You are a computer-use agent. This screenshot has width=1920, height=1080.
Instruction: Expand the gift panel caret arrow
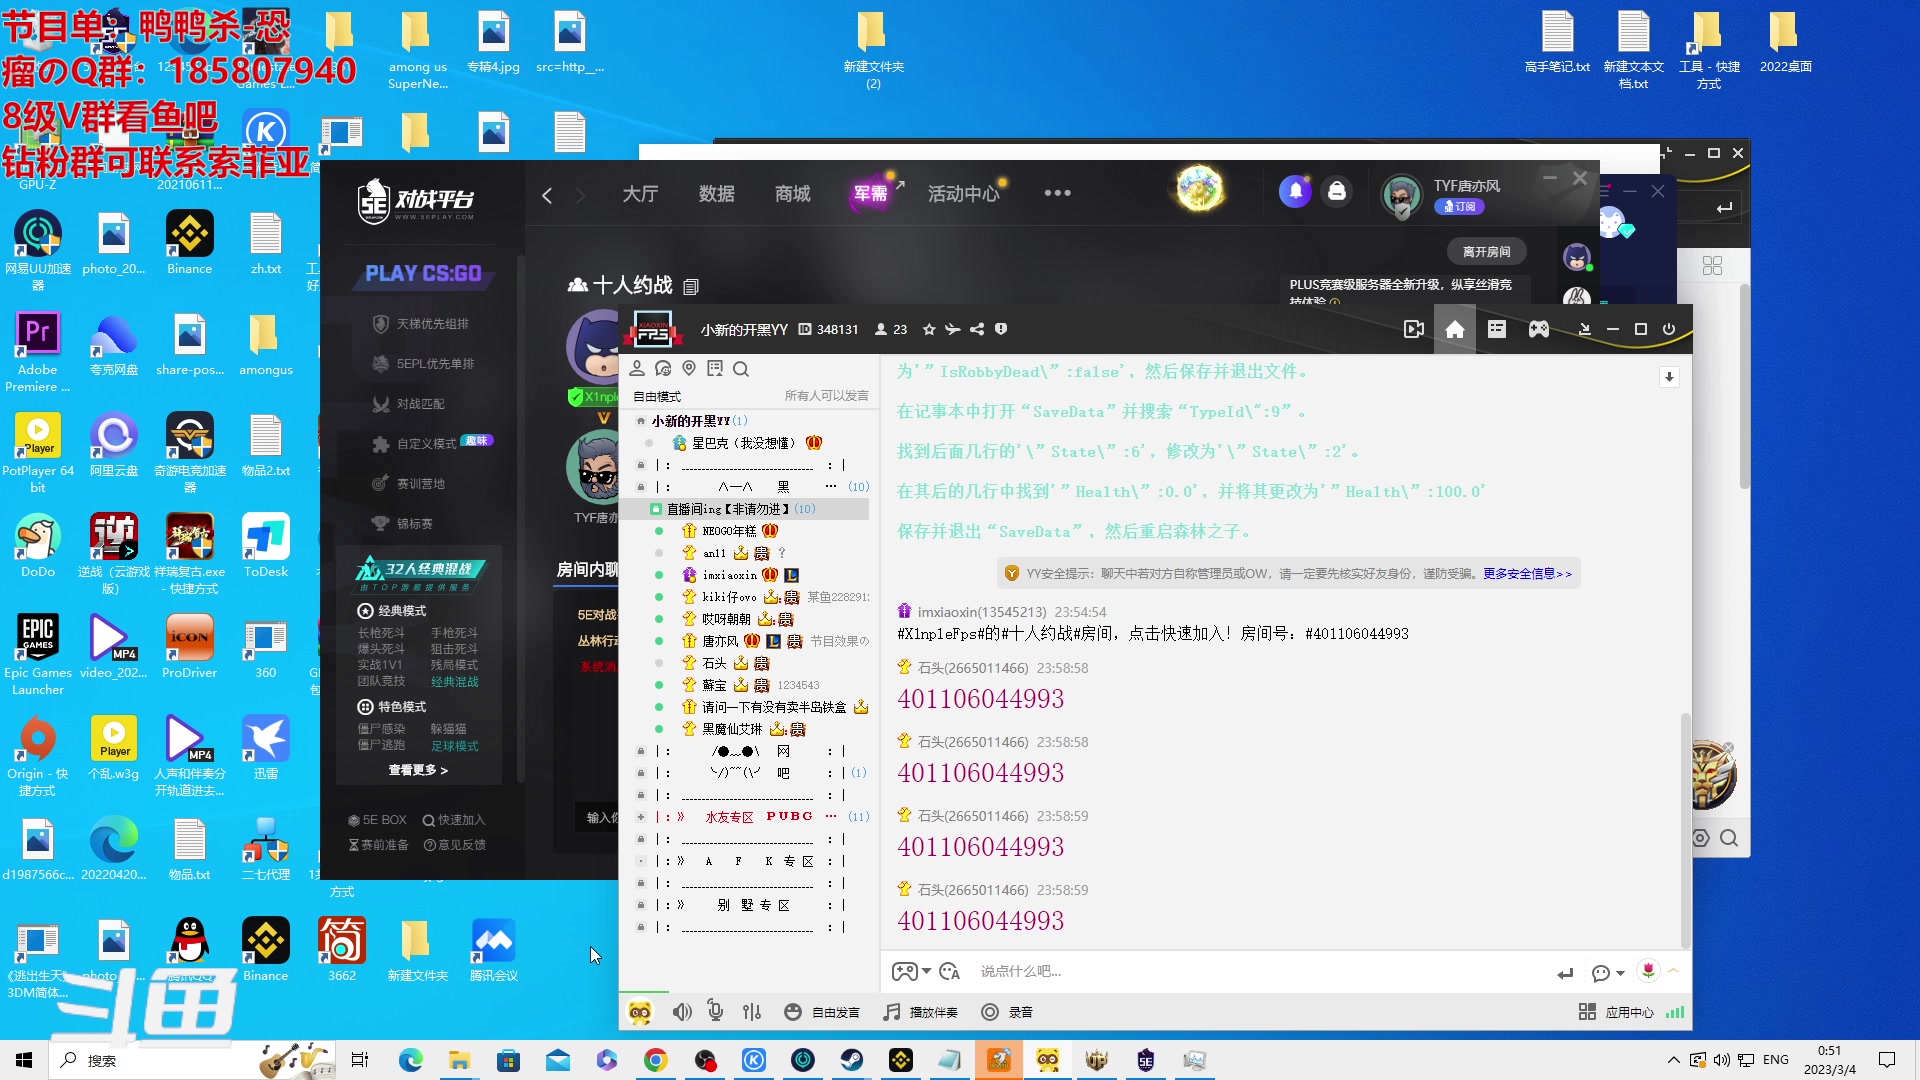[x=1673, y=971]
